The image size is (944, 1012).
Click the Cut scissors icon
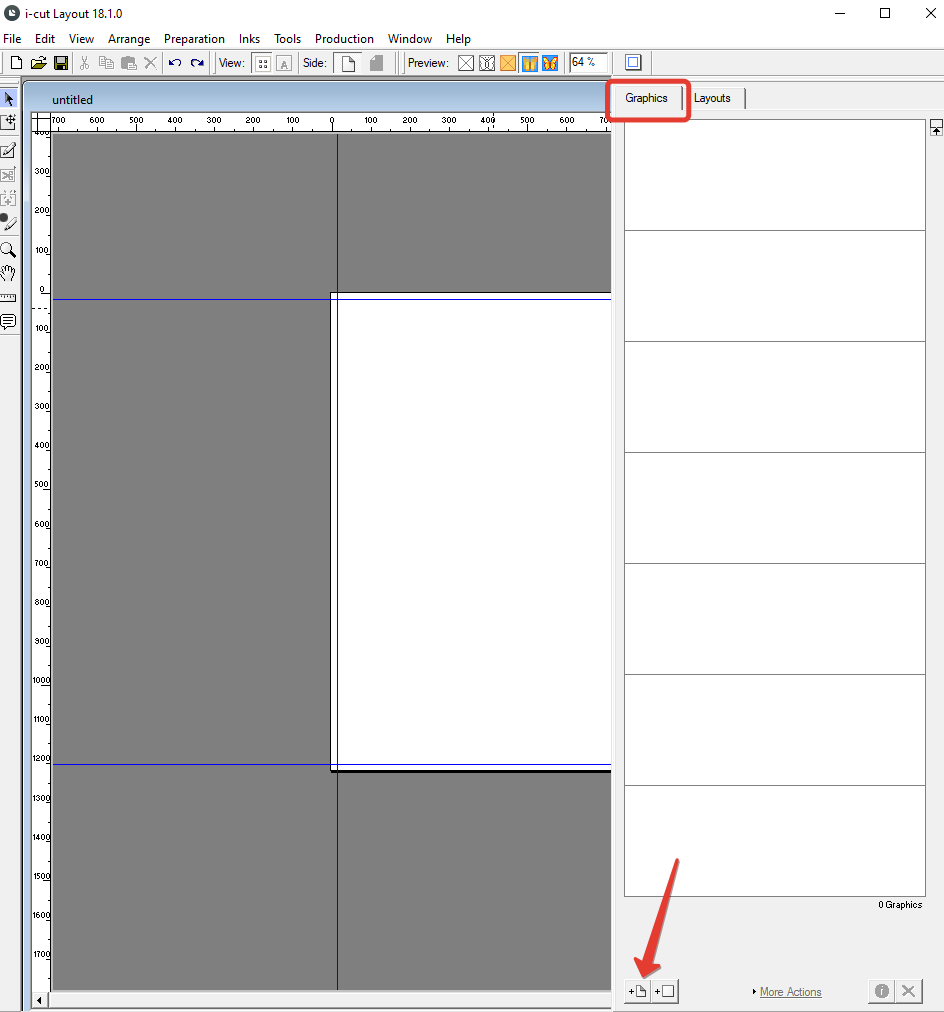tap(84, 63)
